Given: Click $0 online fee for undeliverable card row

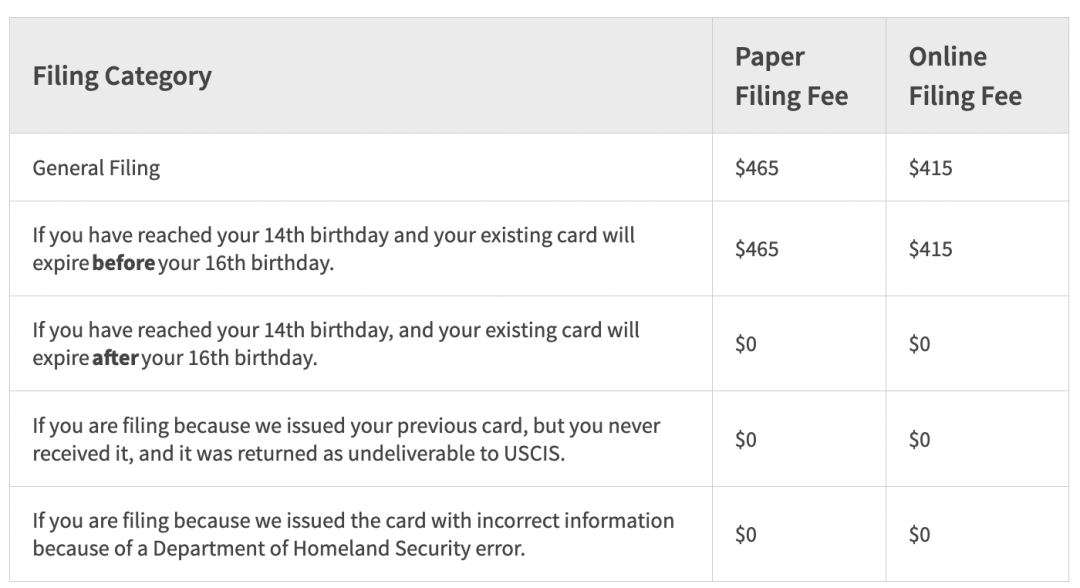Looking at the screenshot, I should click(x=920, y=439).
